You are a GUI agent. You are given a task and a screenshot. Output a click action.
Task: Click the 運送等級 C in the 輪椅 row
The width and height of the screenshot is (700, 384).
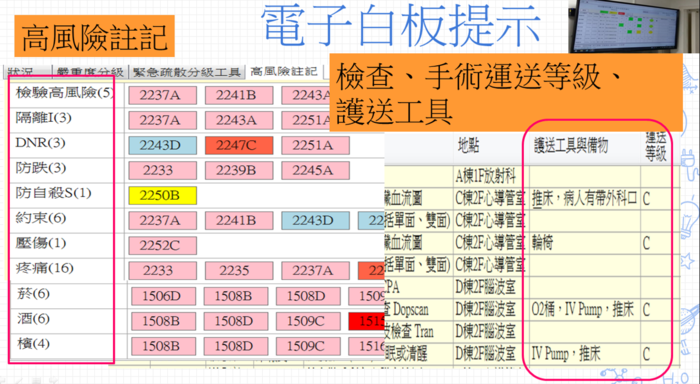[646, 243]
